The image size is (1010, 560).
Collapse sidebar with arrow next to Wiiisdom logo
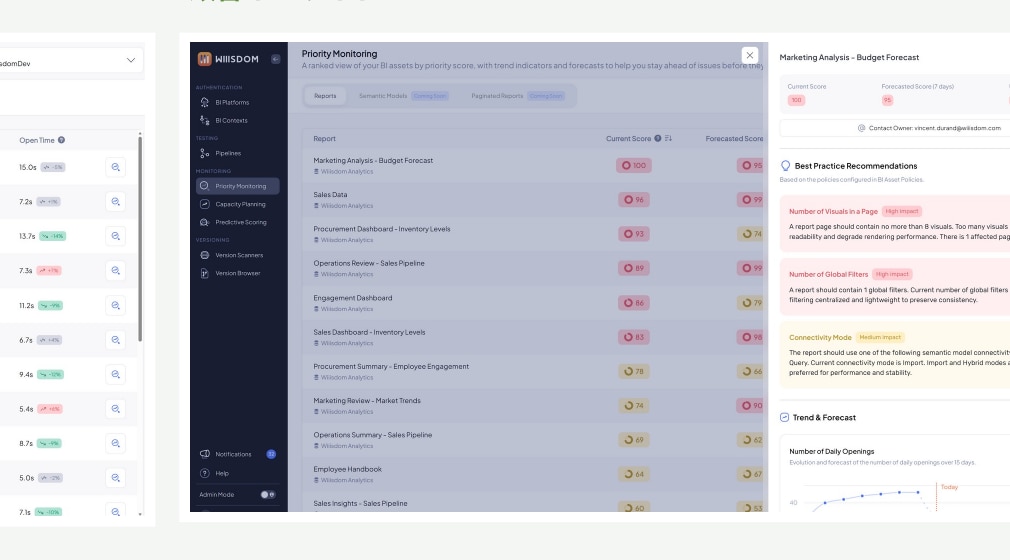tap(276, 59)
